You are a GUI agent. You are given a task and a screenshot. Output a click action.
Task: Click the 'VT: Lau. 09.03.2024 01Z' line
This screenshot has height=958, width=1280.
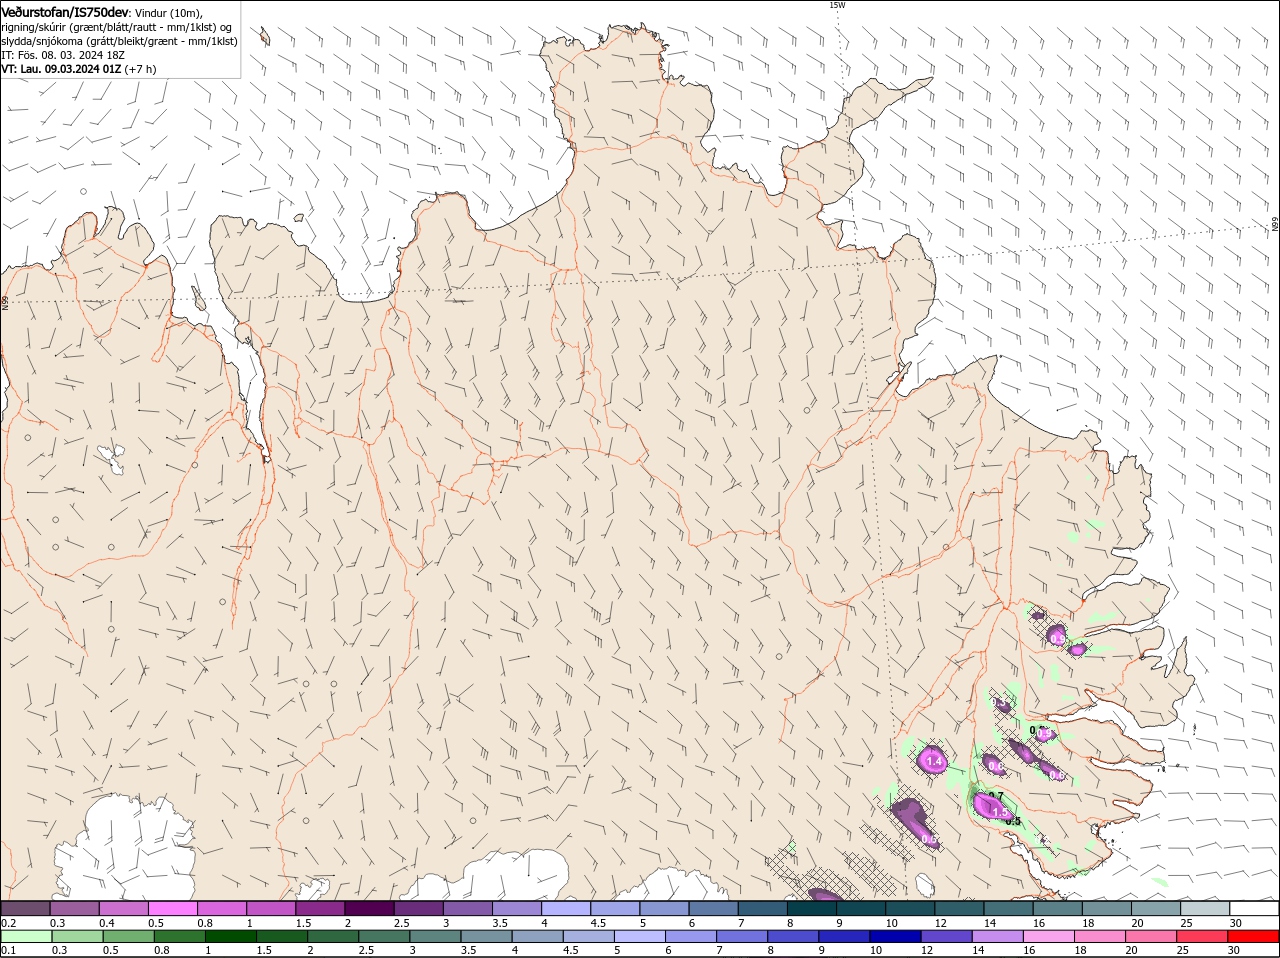point(61,69)
